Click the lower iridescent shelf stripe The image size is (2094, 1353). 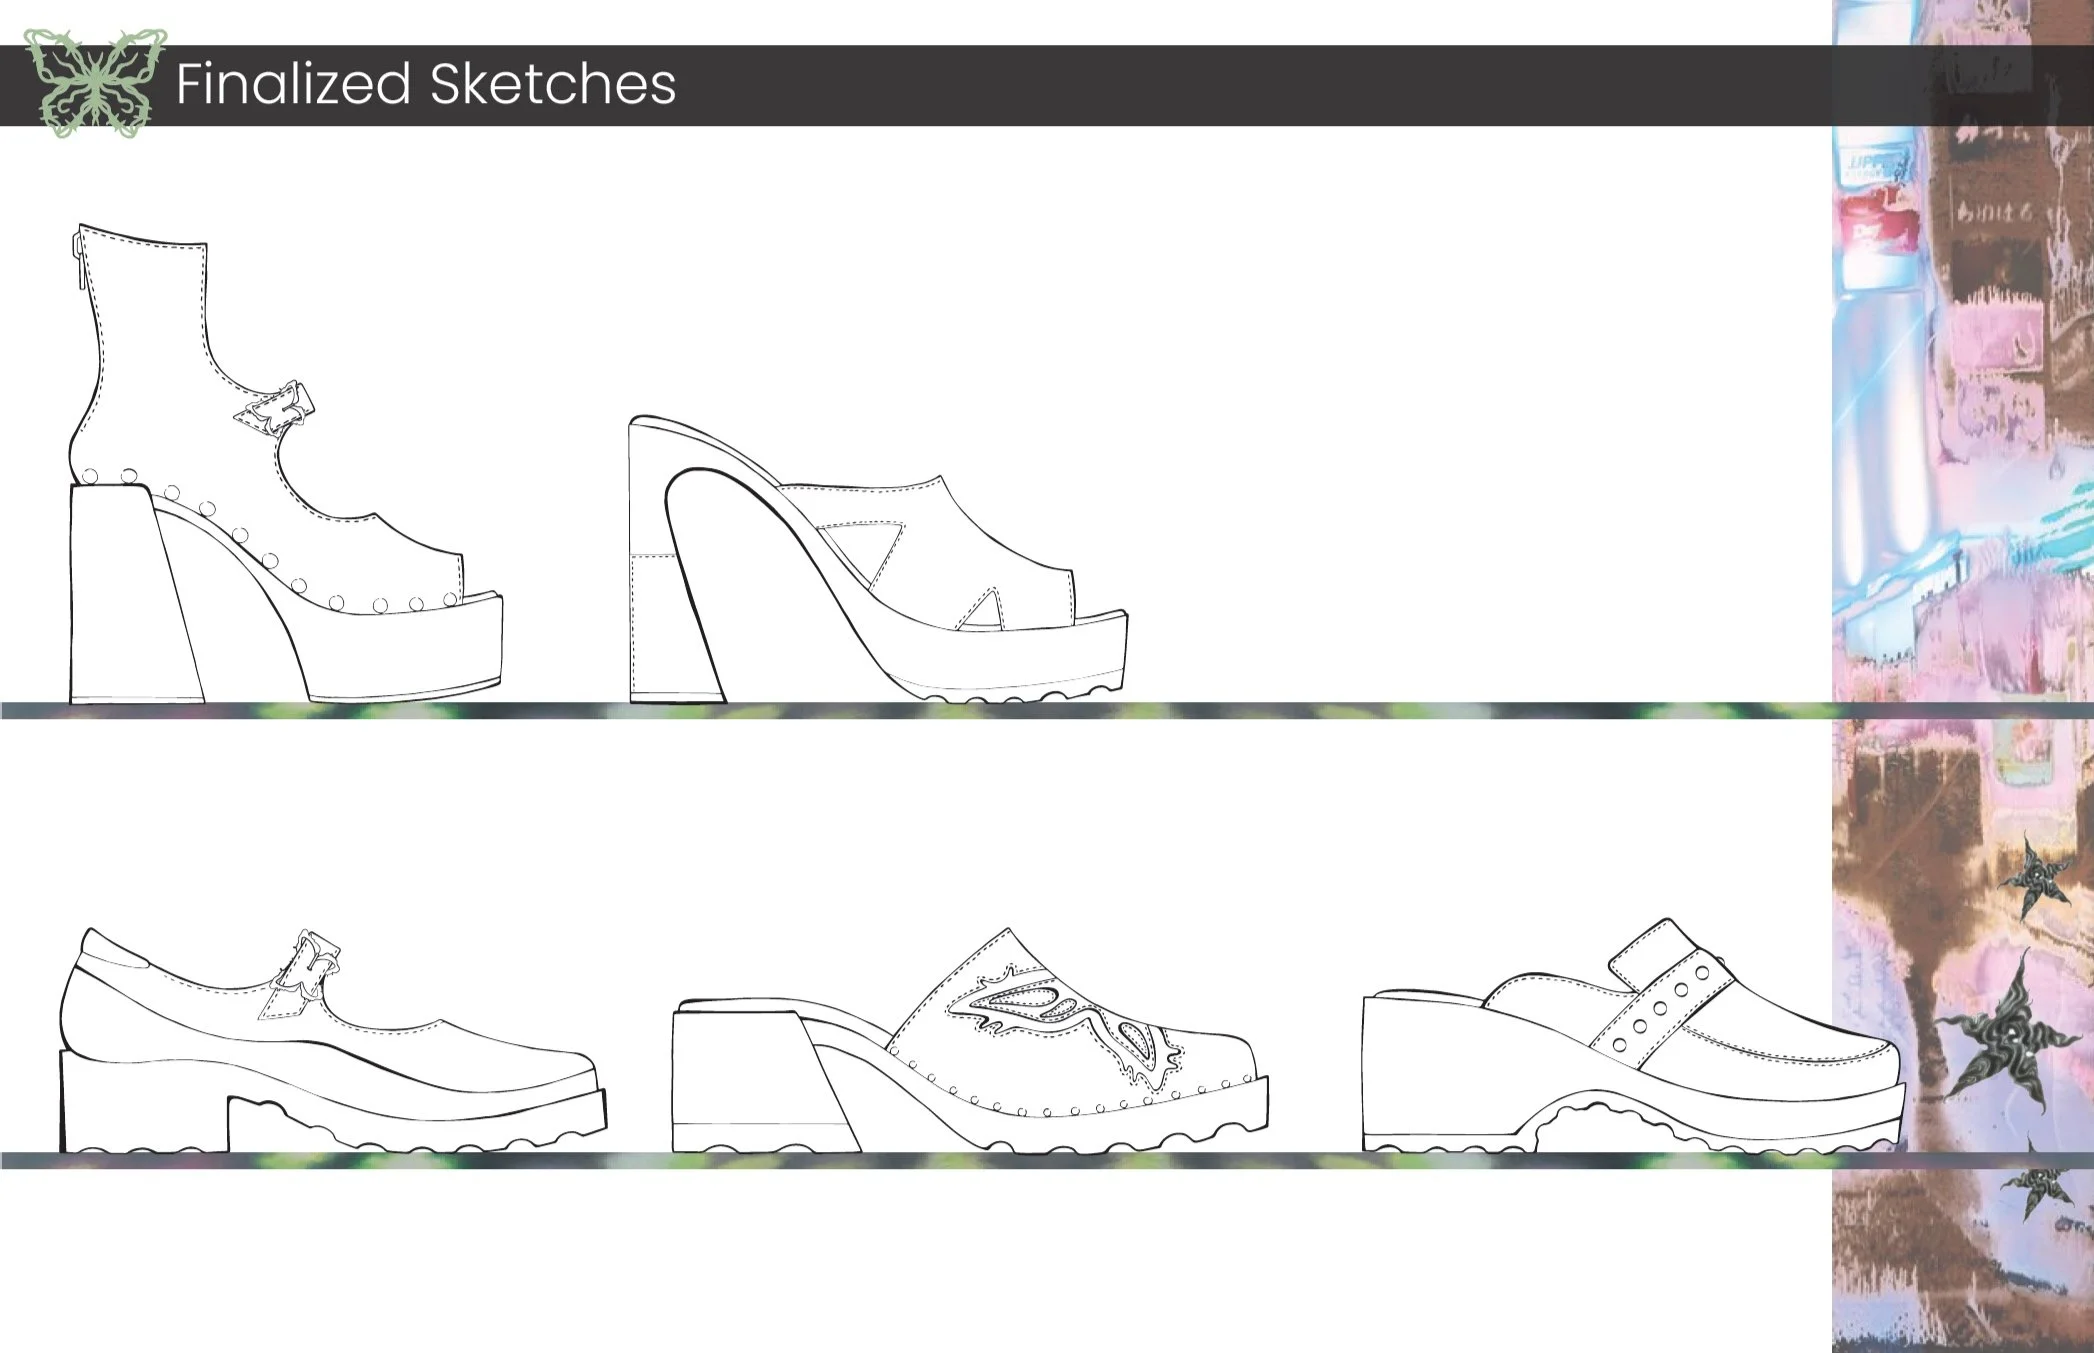[900, 1161]
